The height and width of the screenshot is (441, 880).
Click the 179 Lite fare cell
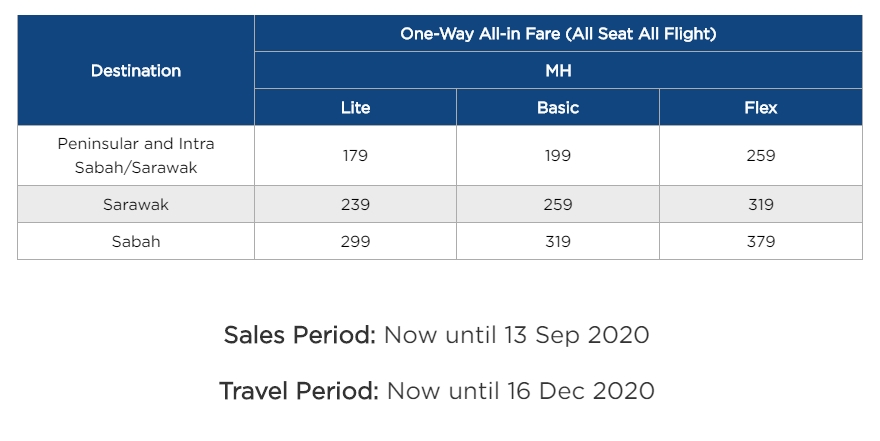[355, 156]
